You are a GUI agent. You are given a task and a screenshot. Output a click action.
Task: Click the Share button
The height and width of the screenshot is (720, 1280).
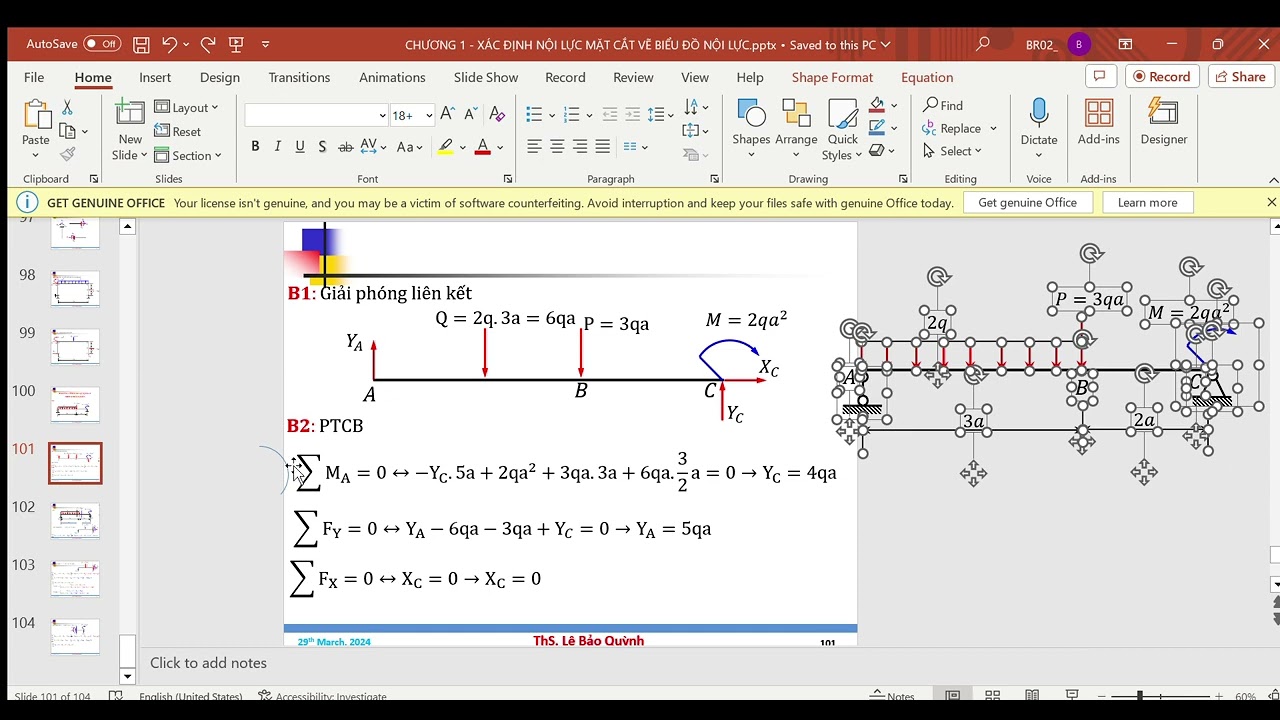point(1240,76)
